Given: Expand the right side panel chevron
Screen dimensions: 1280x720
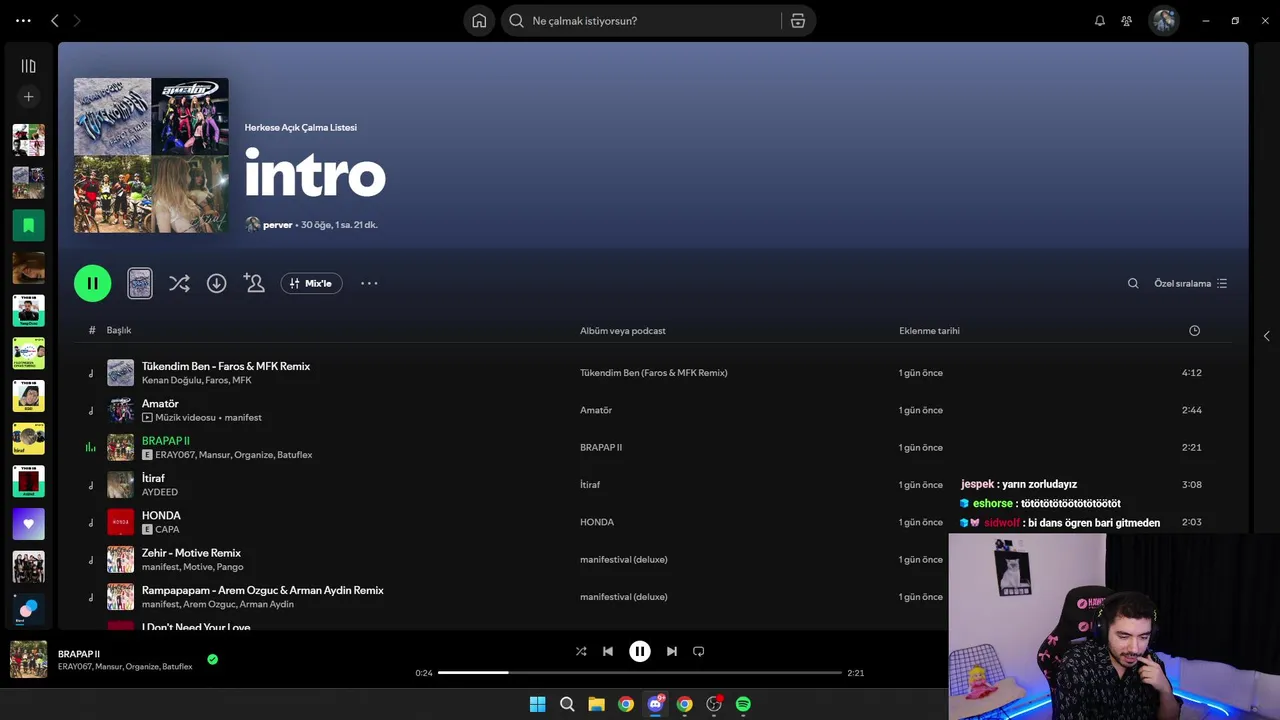Looking at the screenshot, I should (1266, 336).
